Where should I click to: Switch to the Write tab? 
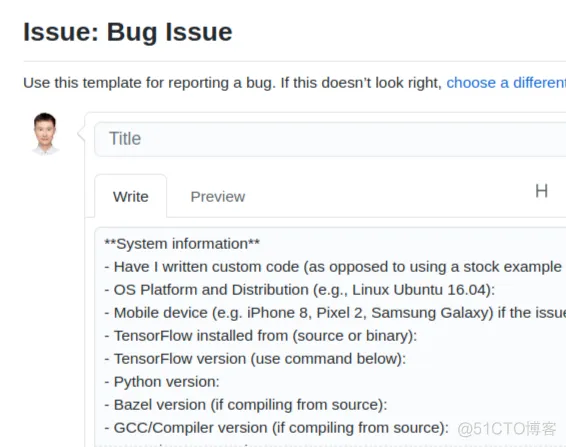pyautogui.click(x=131, y=196)
